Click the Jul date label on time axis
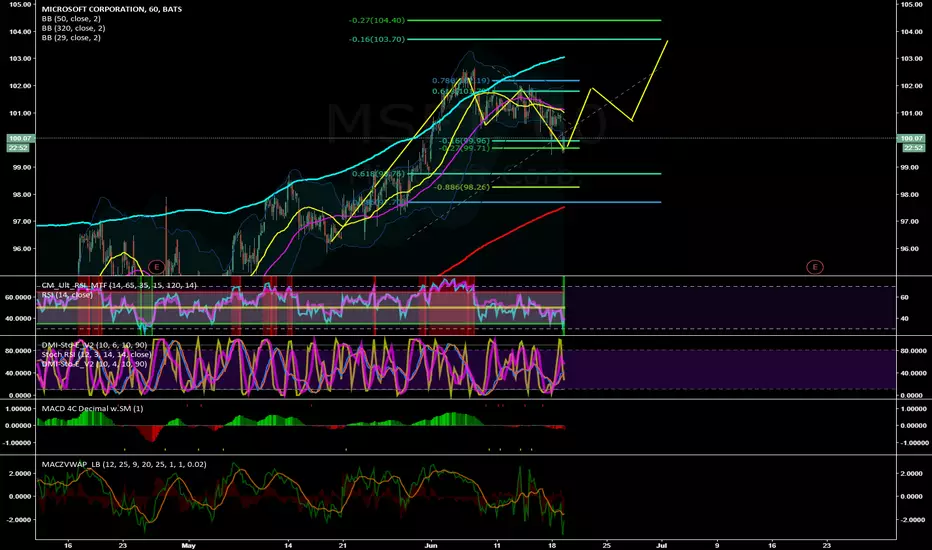 [662, 545]
